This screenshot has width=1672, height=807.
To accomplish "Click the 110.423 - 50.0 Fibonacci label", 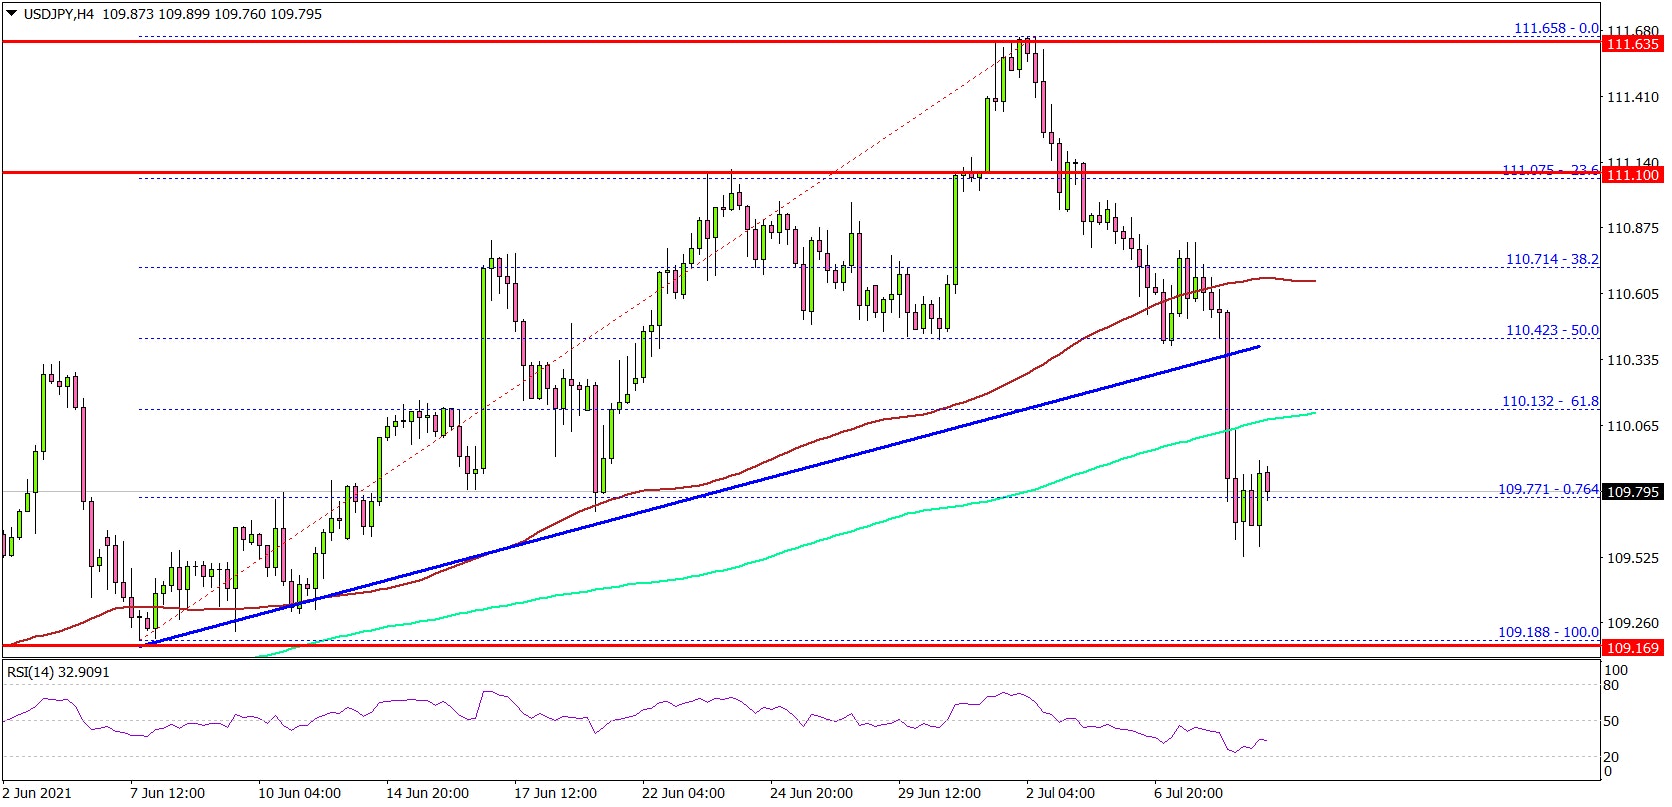I will click(1552, 330).
